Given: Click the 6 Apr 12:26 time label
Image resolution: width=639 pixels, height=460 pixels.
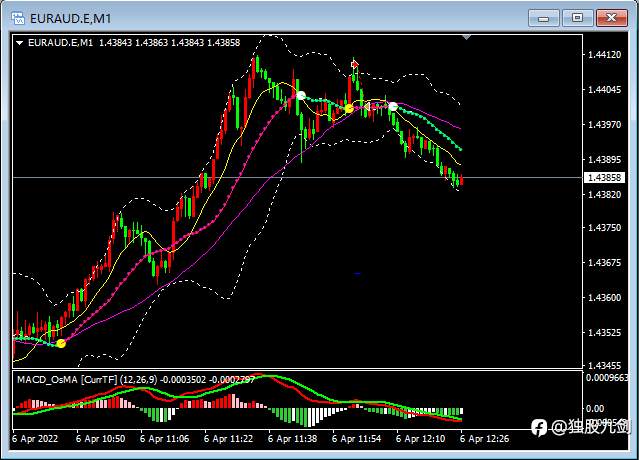Looking at the screenshot, I should click(484, 439).
